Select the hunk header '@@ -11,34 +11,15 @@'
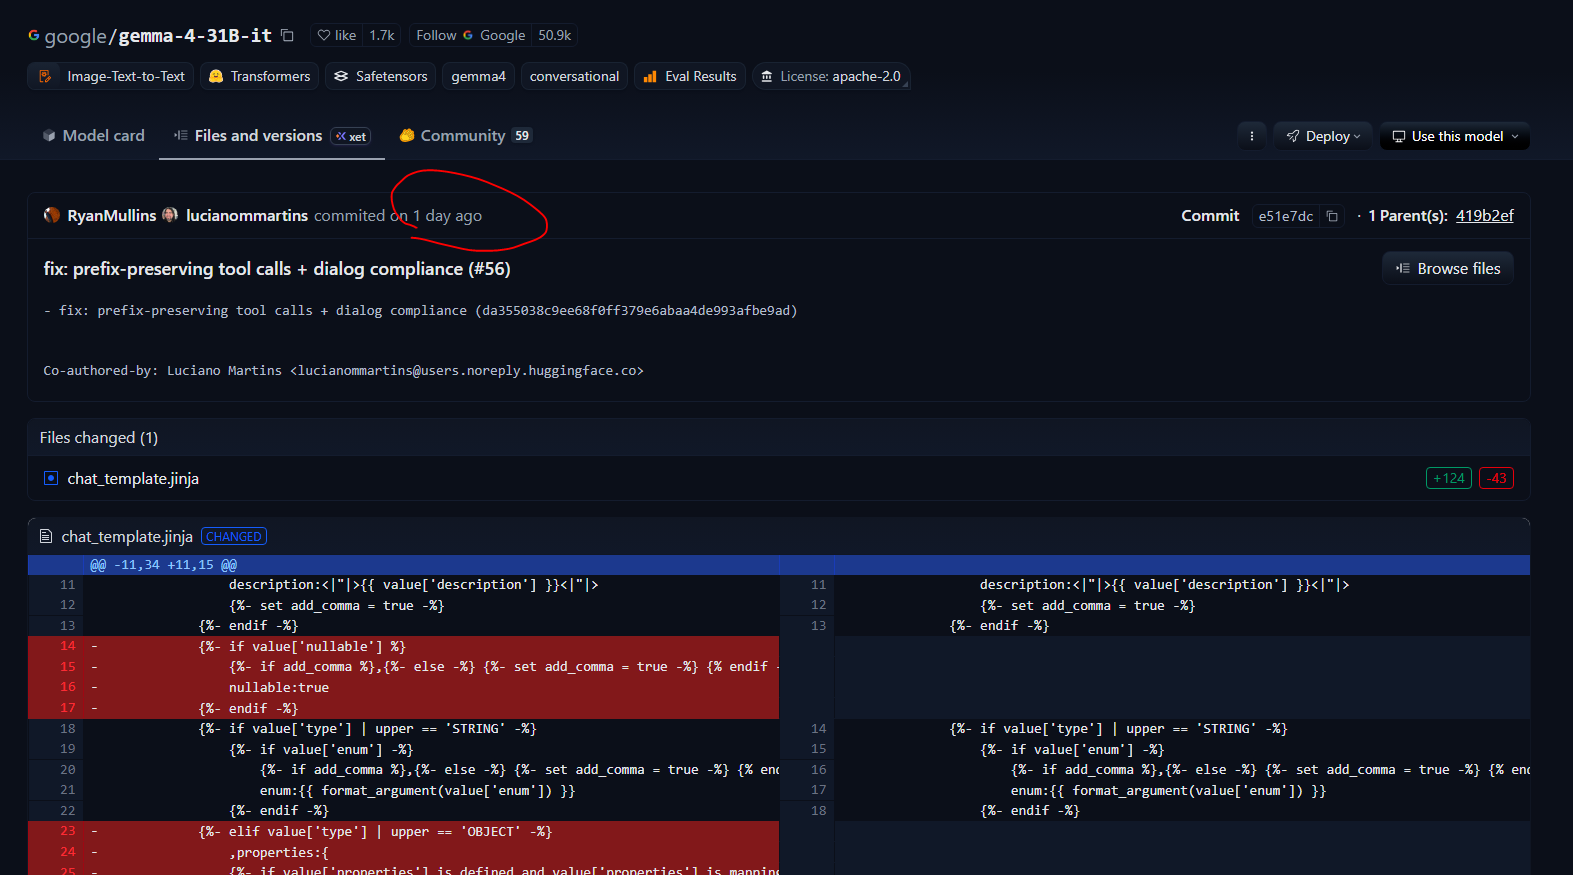 coord(164,565)
